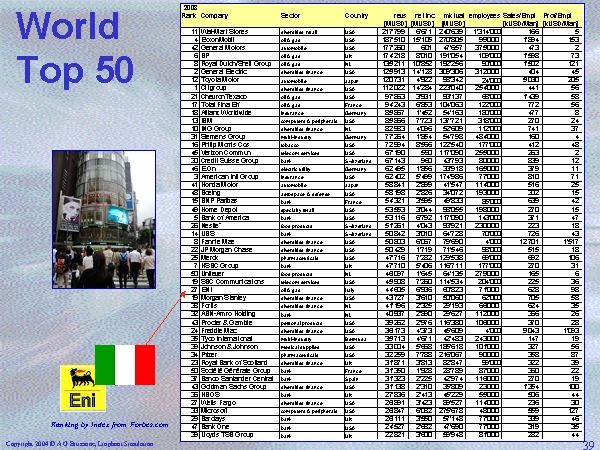The width and height of the screenshot is (600, 450).
Task: Select the Lloyds TSB Group cell
Action: 240,435
